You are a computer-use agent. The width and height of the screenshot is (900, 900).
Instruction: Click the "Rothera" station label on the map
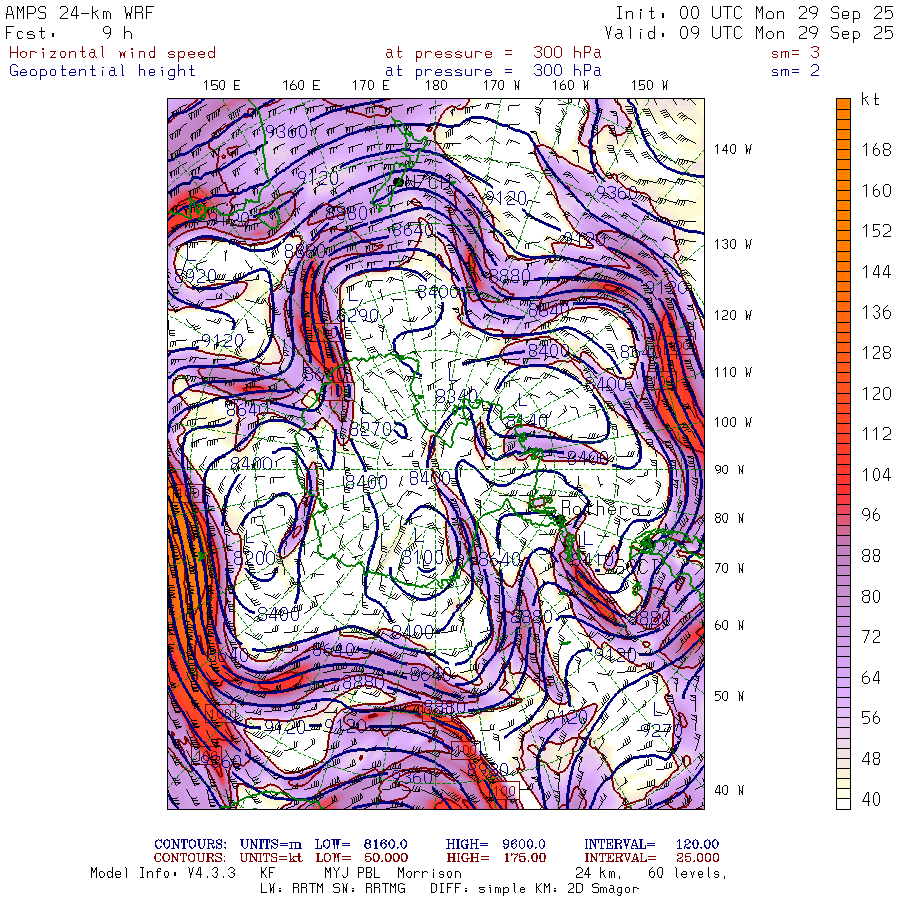(x=600, y=508)
